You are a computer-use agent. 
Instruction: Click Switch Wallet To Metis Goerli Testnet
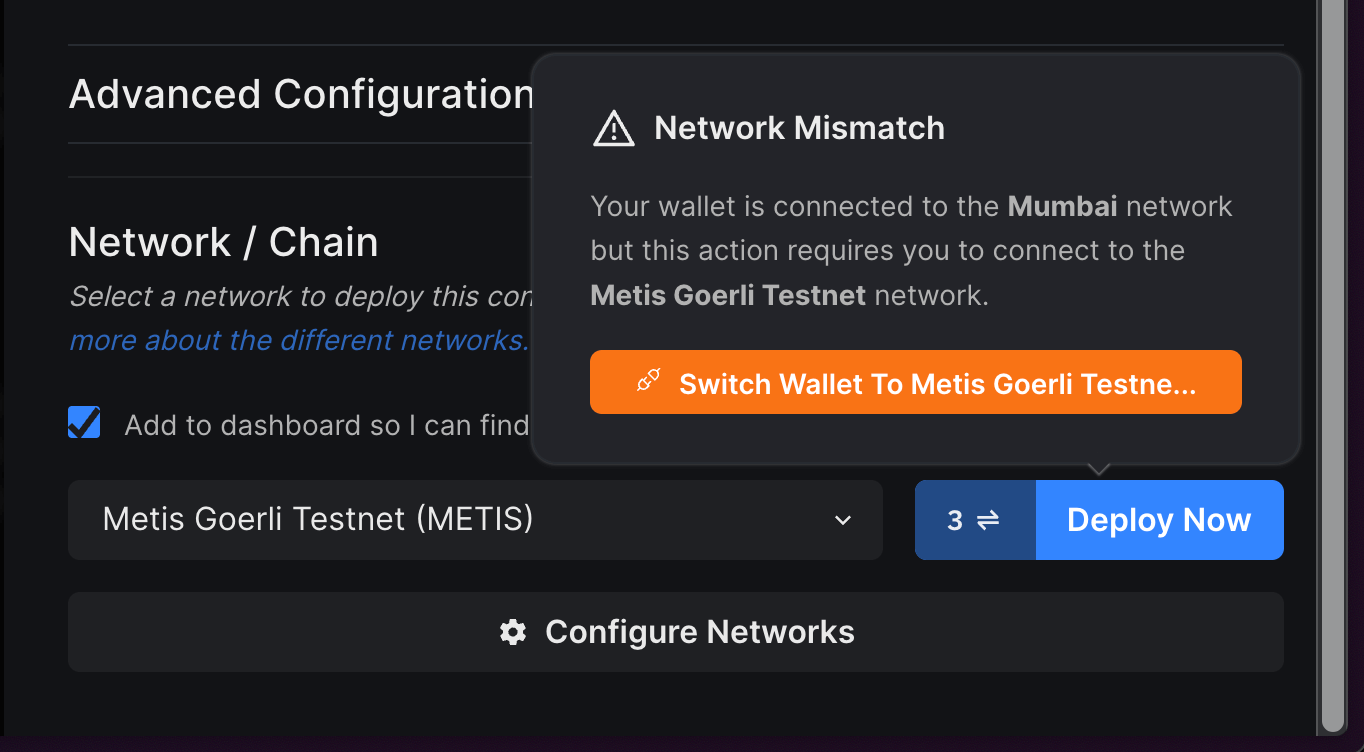pyautogui.click(x=915, y=381)
